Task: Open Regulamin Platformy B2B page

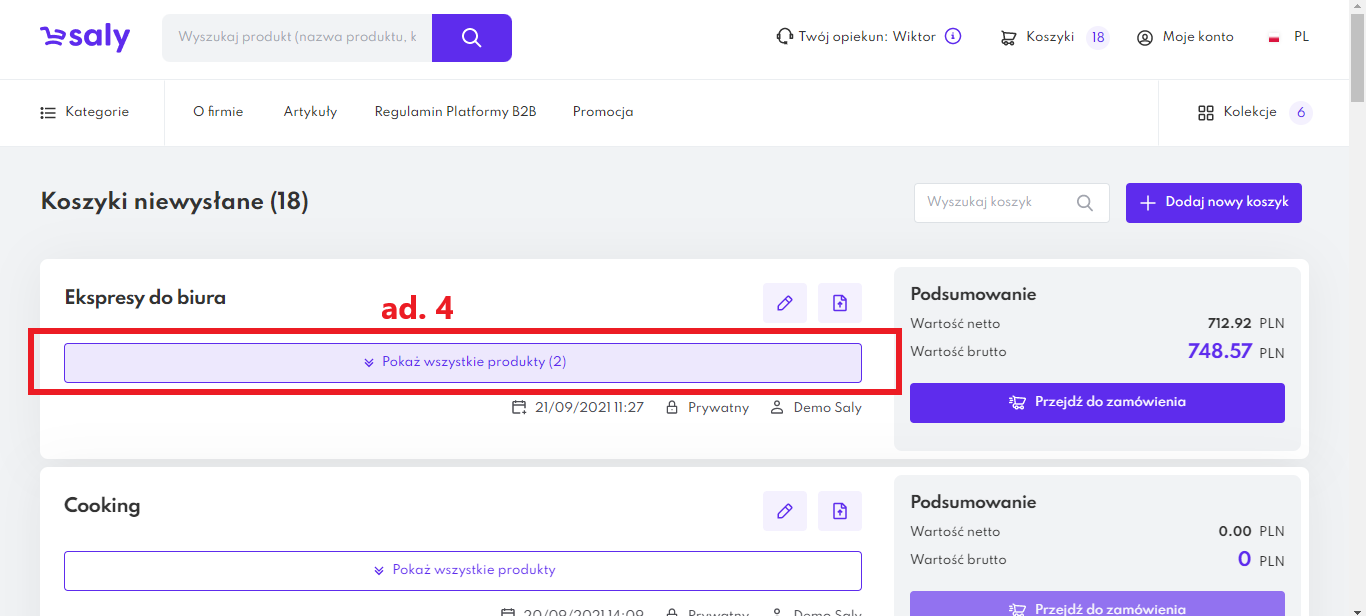Action: coord(455,112)
